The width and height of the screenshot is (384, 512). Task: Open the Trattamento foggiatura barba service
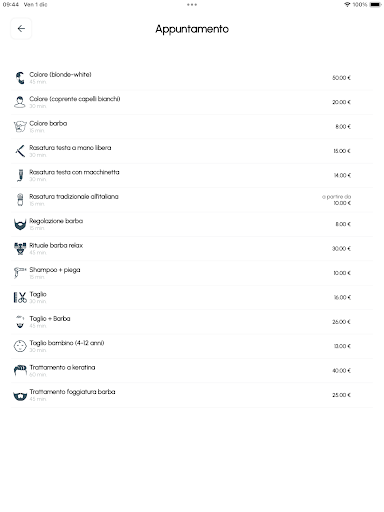click(x=192, y=395)
